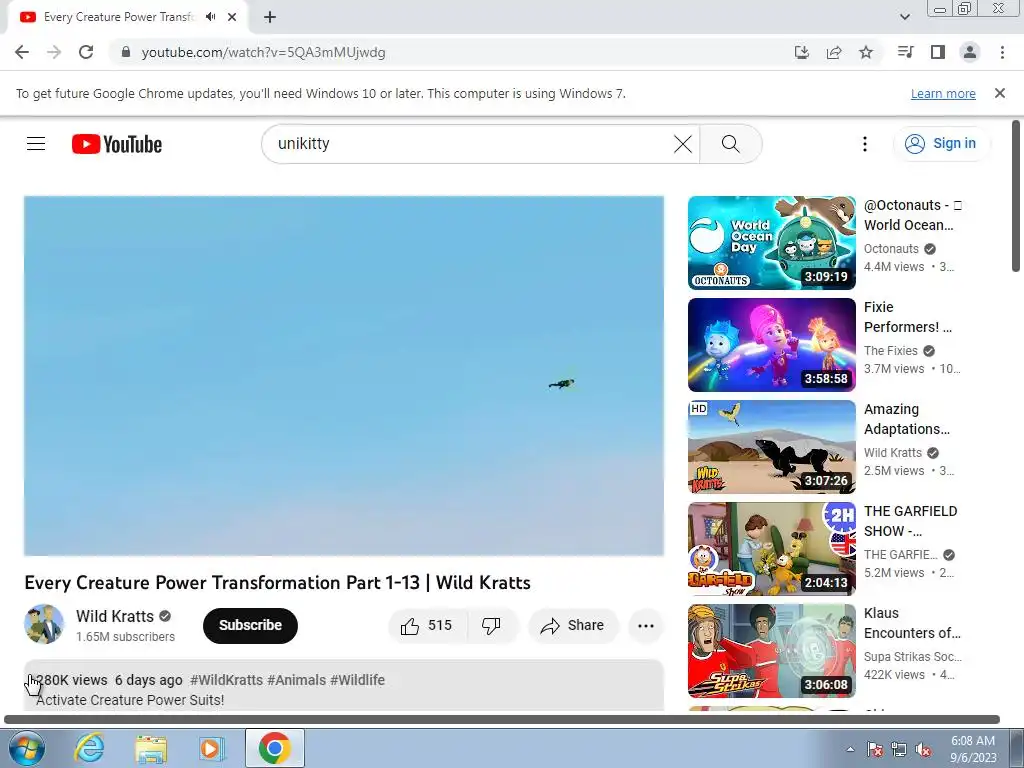Open the YouTube hamburger guide menu

36,144
